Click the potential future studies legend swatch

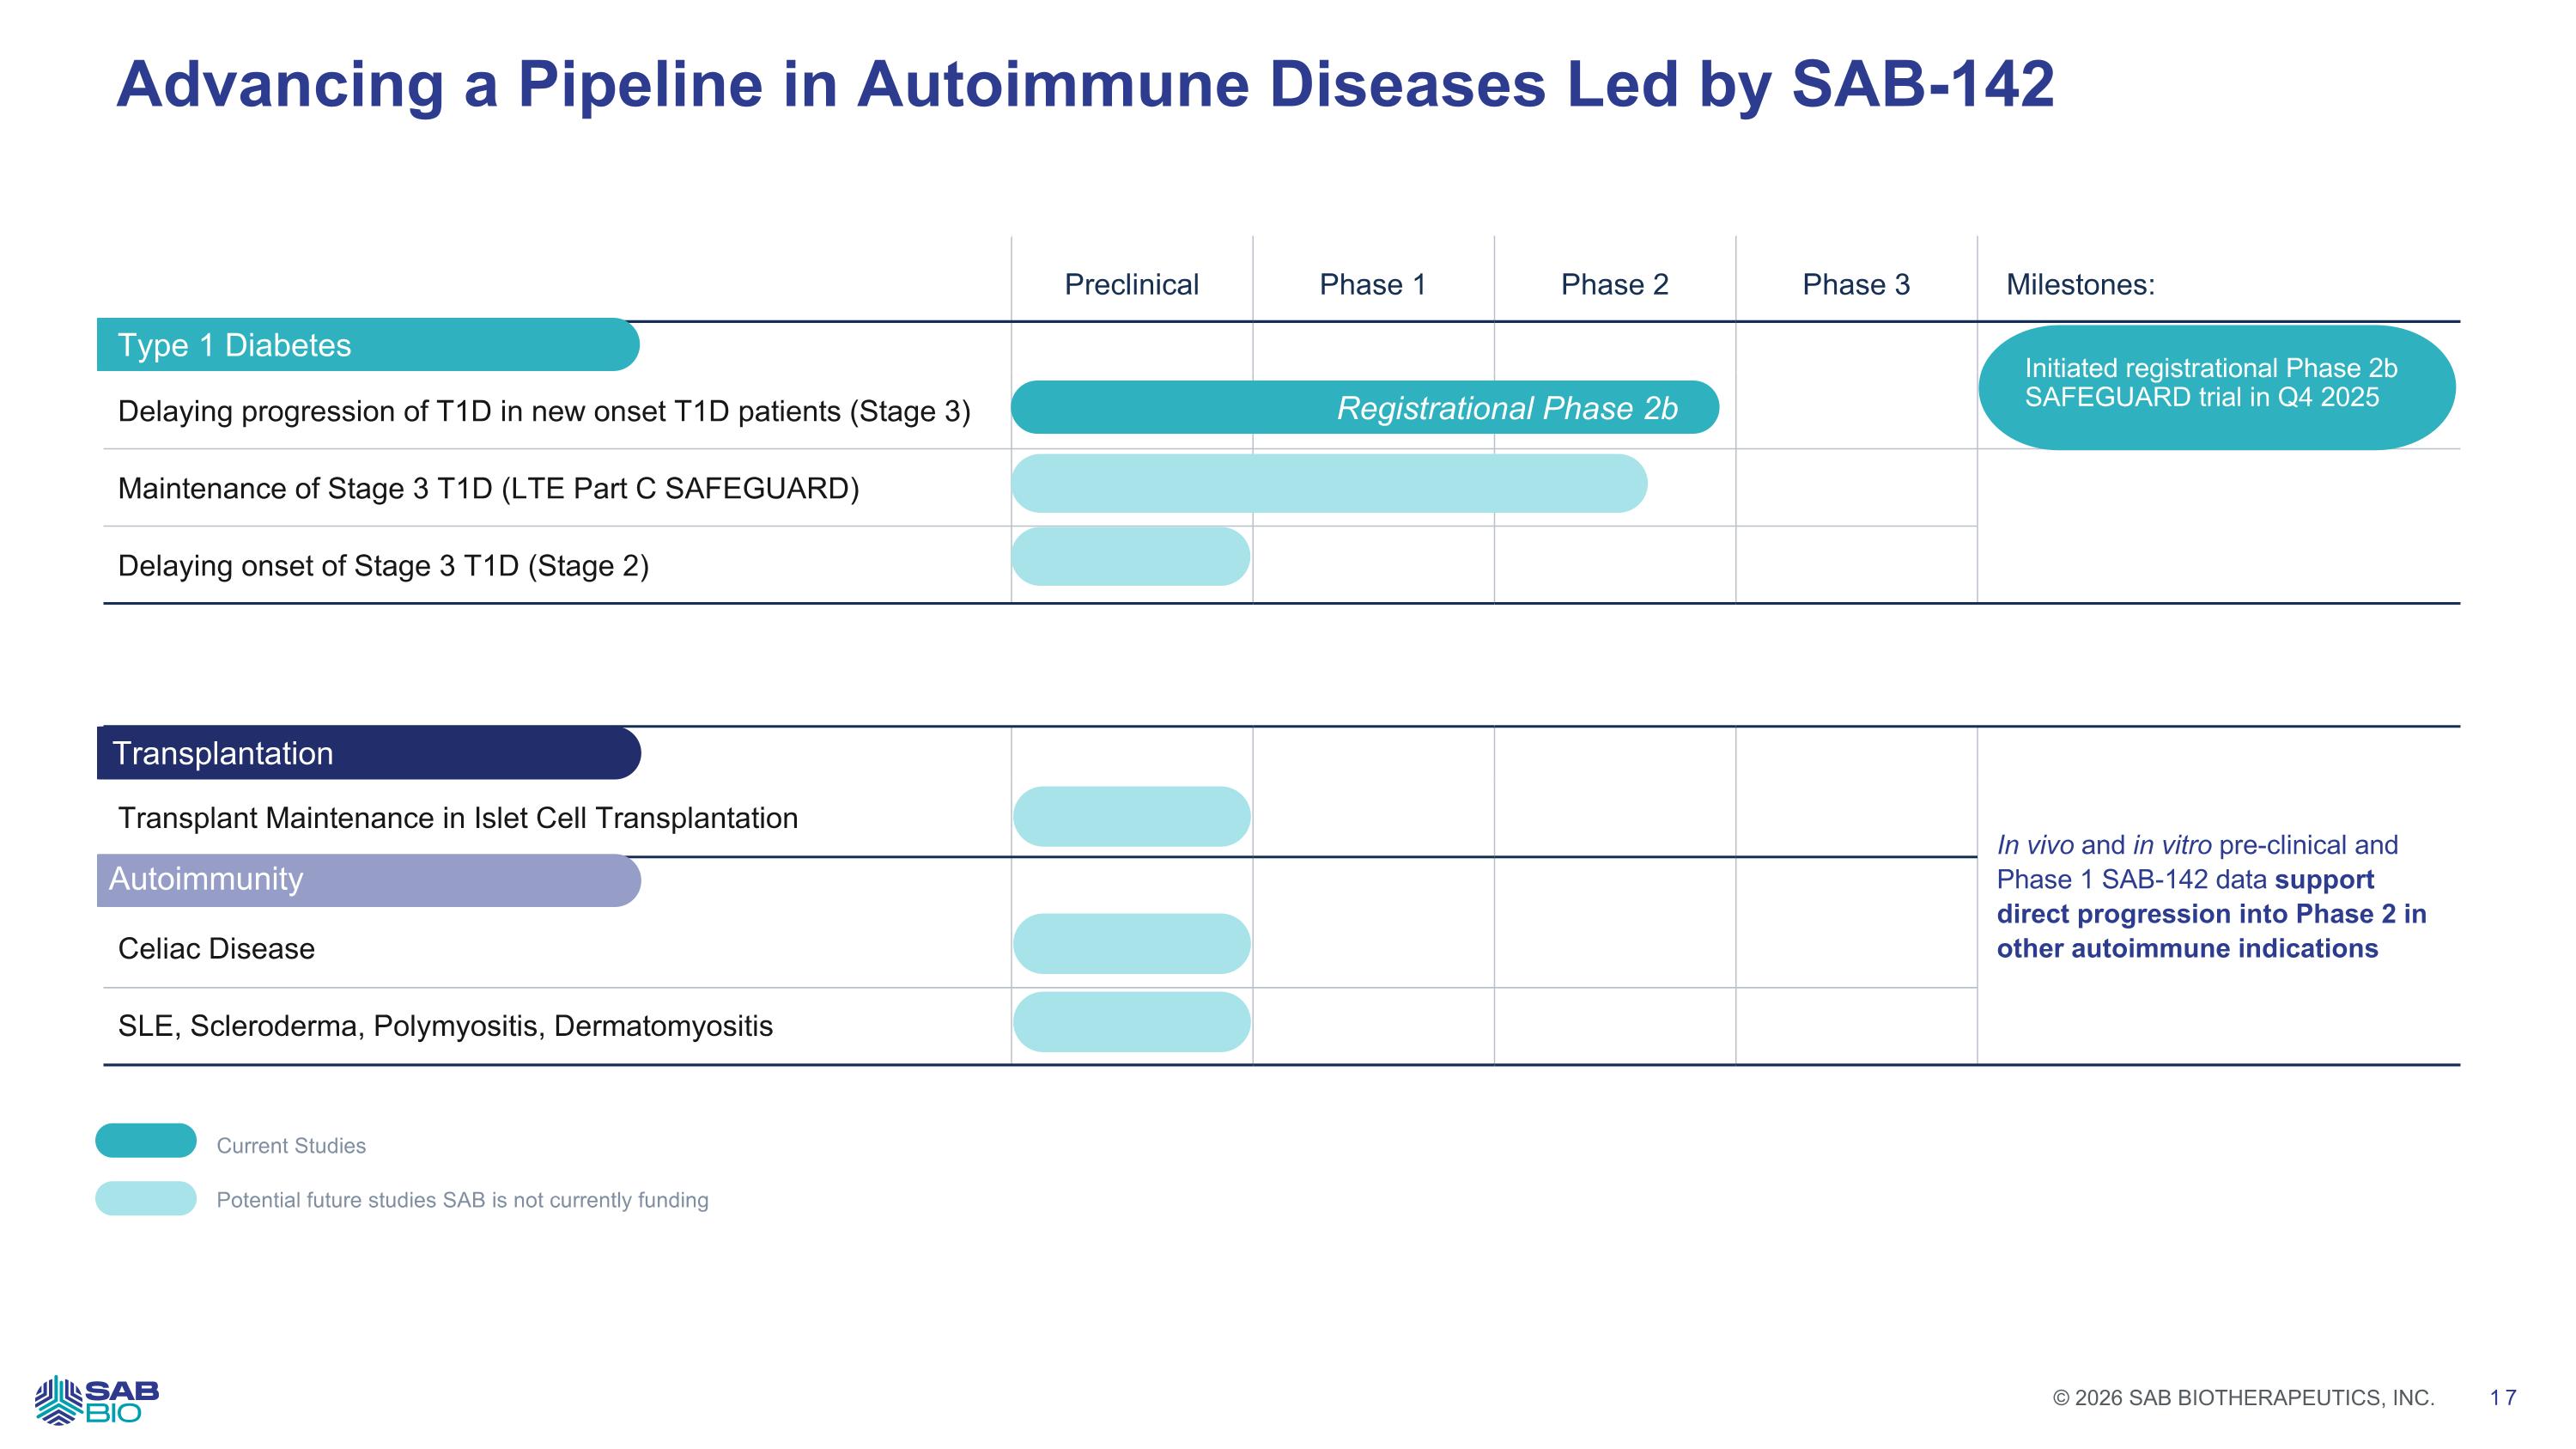[146, 1198]
